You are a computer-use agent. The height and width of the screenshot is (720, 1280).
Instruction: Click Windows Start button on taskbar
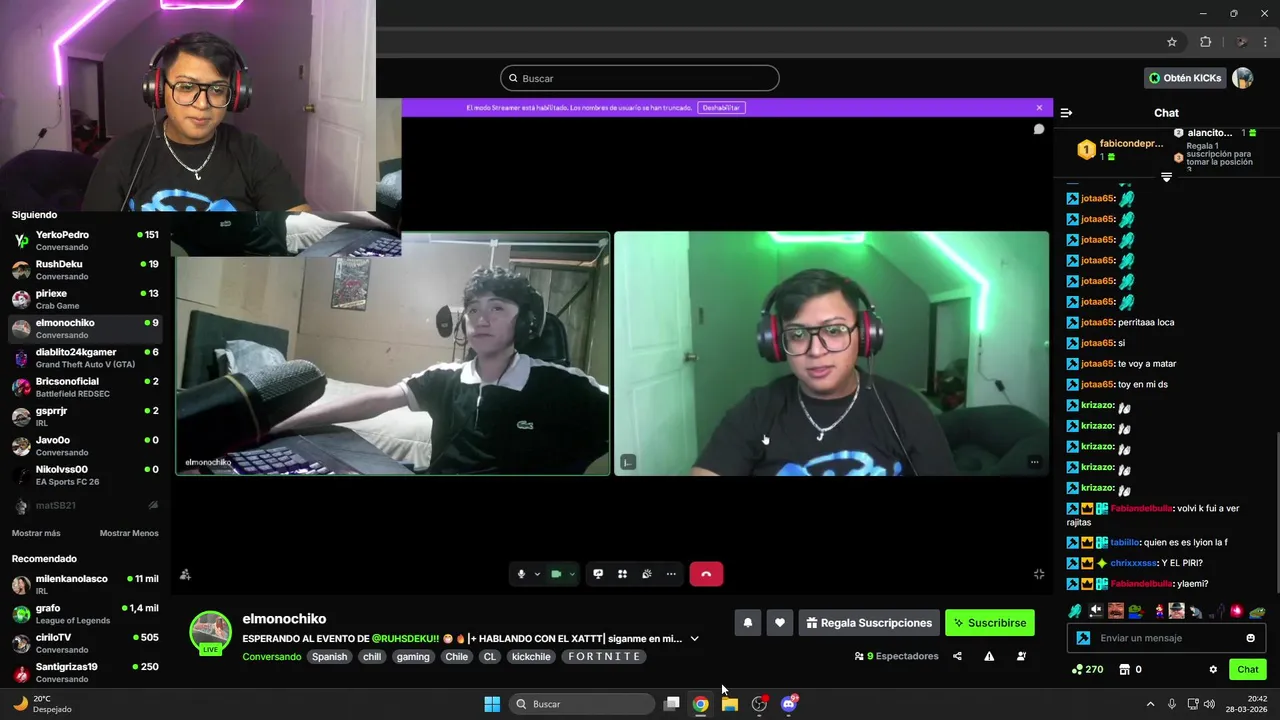[x=492, y=704]
